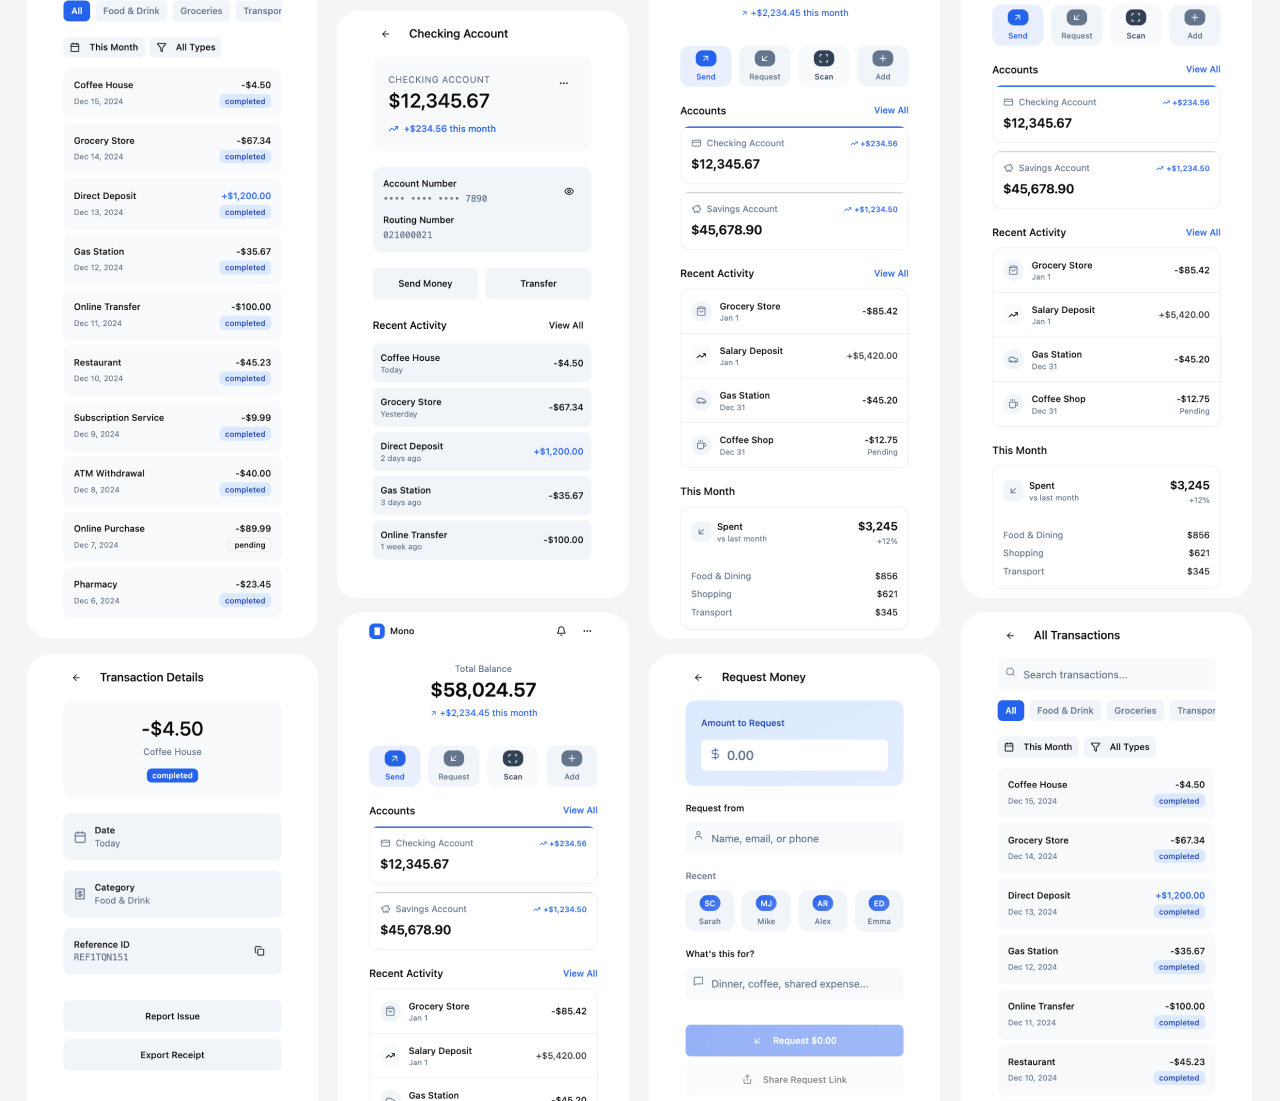Open the Pharmacy transaction row
Viewport: 1280px width, 1101px height.
pos(172,592)
